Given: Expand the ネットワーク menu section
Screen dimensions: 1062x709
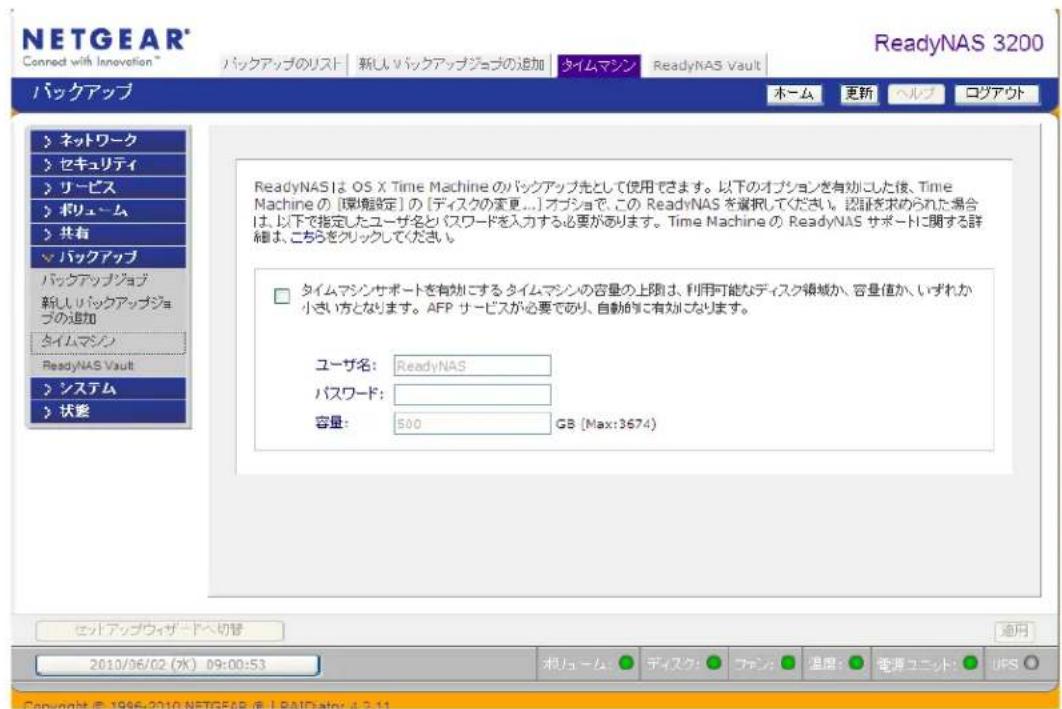Looking at the screenshot, I should (108, 140).
